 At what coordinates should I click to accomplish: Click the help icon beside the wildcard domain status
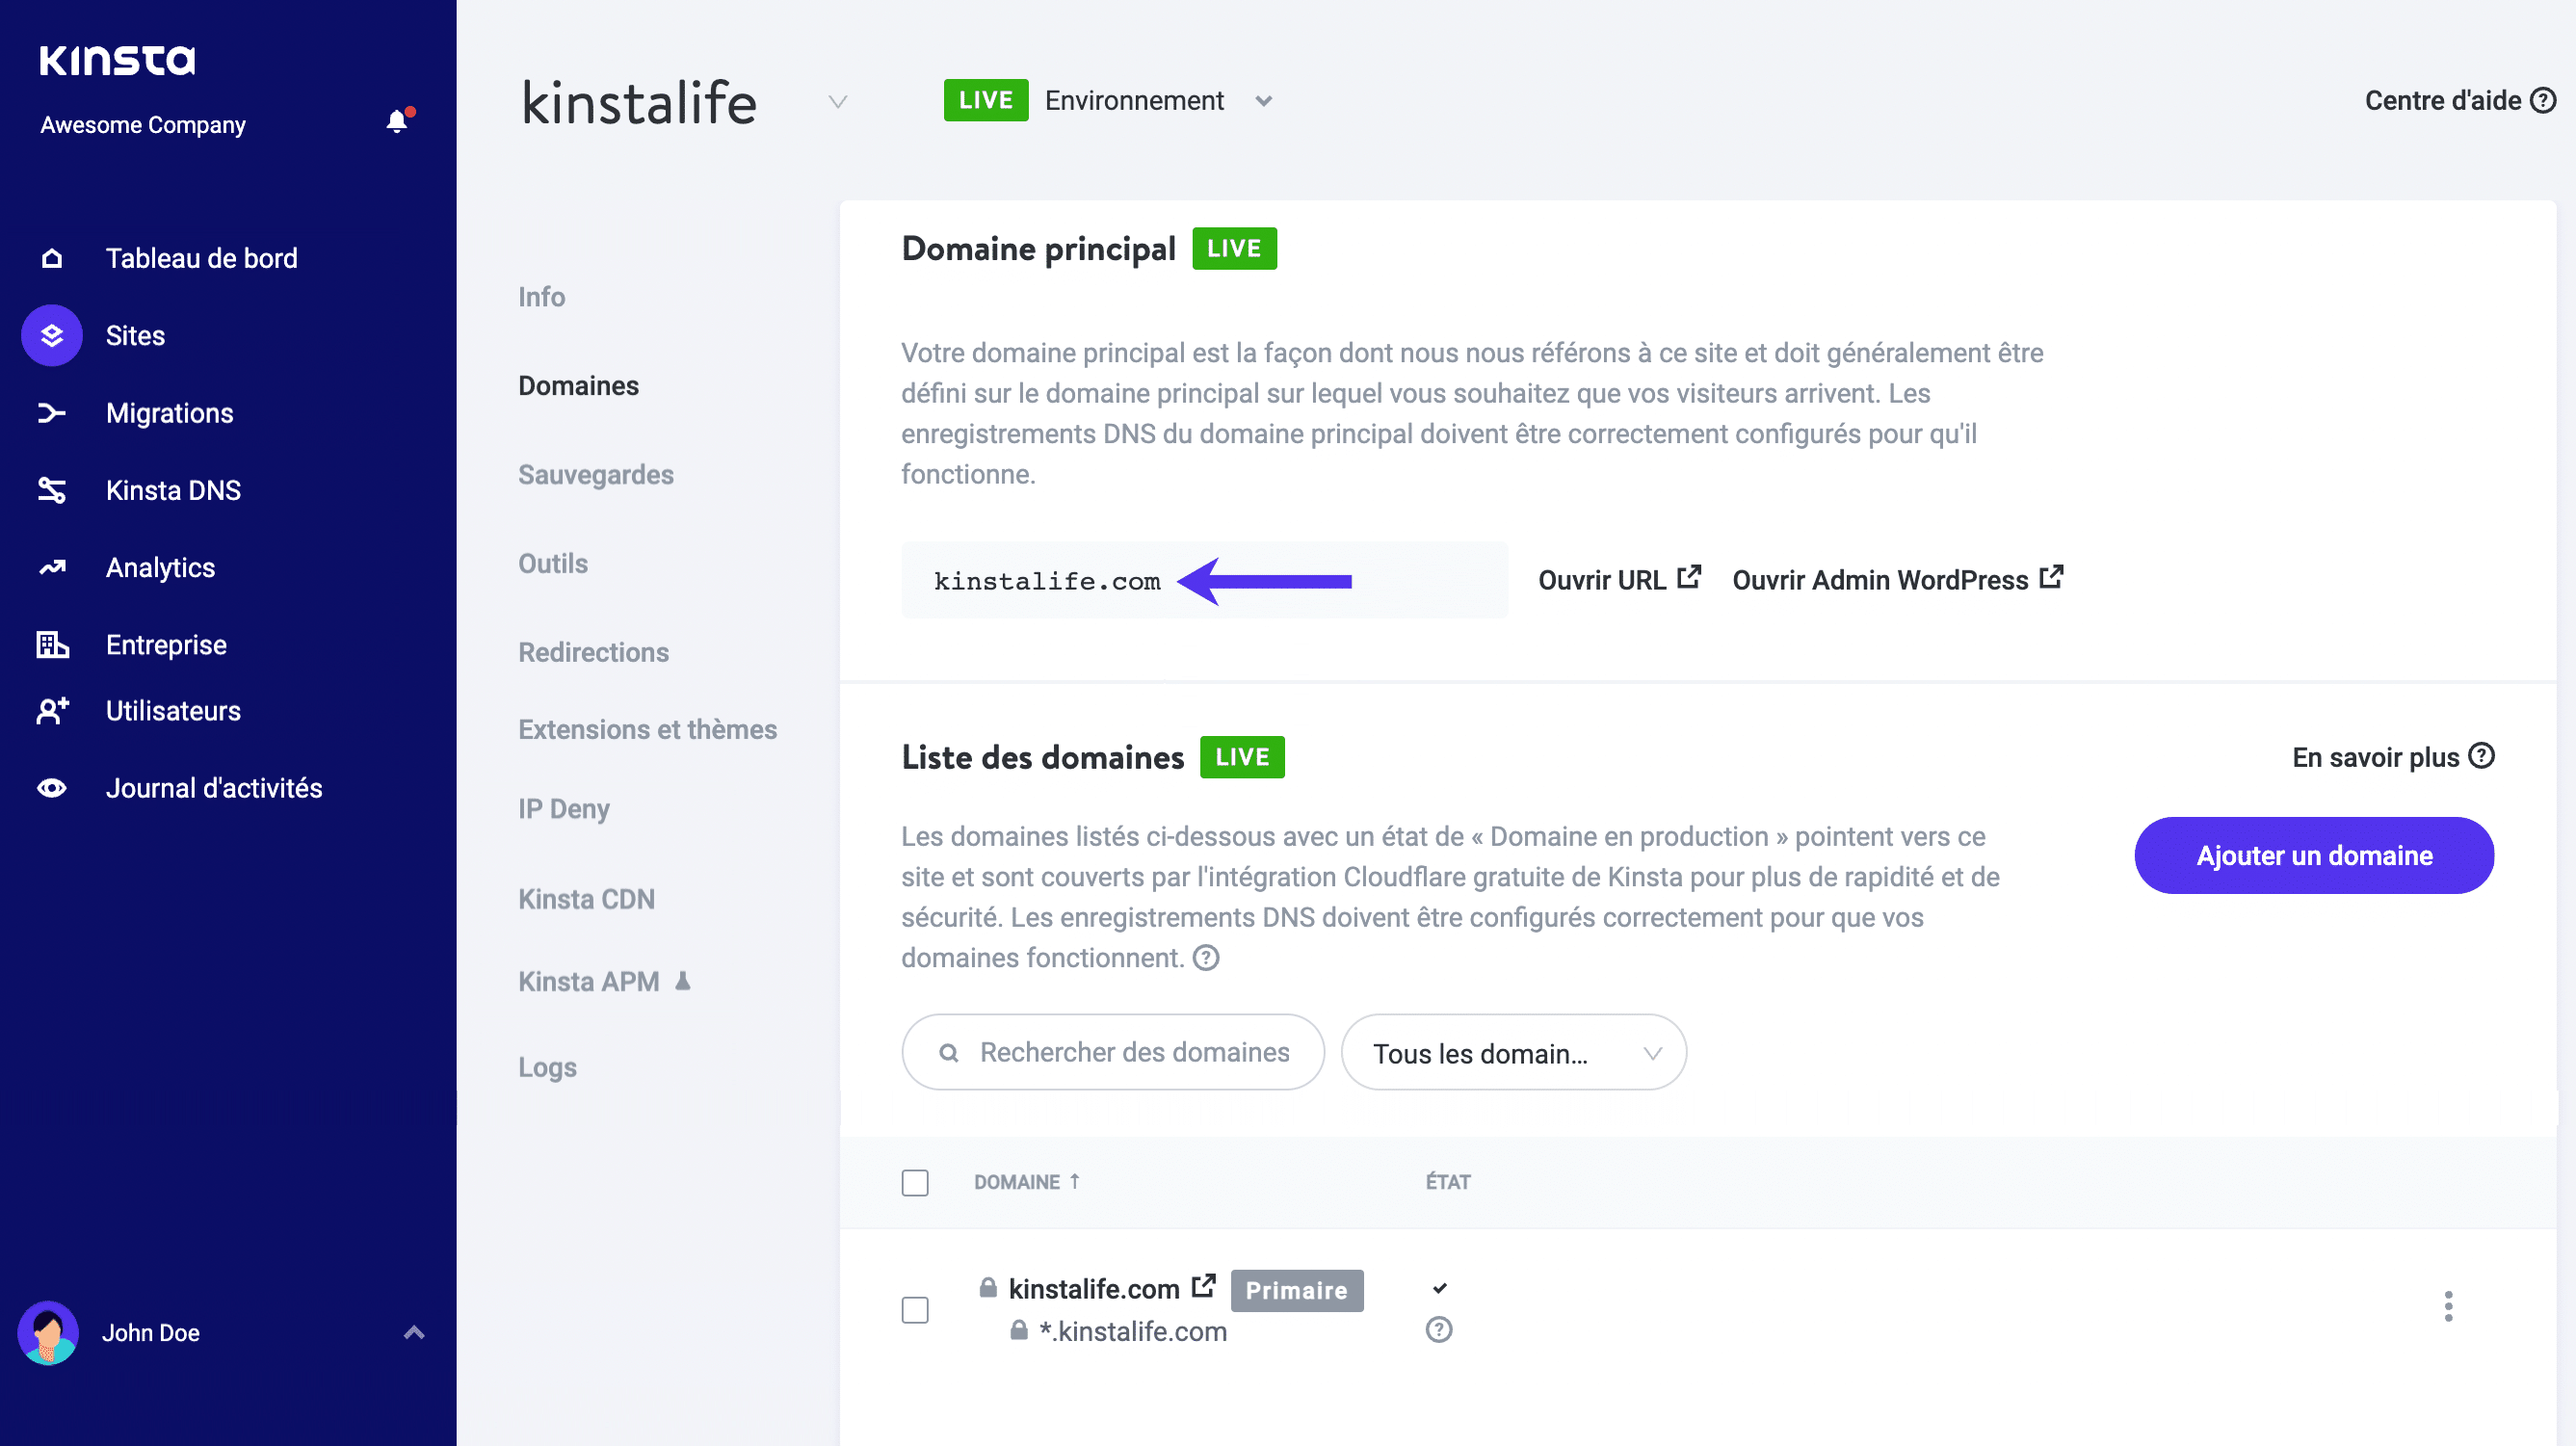pyautogui.click(x=1439, y=1330)
